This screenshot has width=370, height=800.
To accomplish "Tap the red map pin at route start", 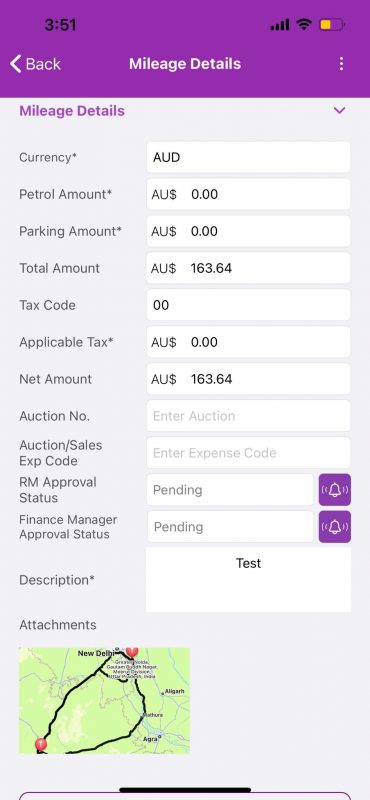I will 41,744.
